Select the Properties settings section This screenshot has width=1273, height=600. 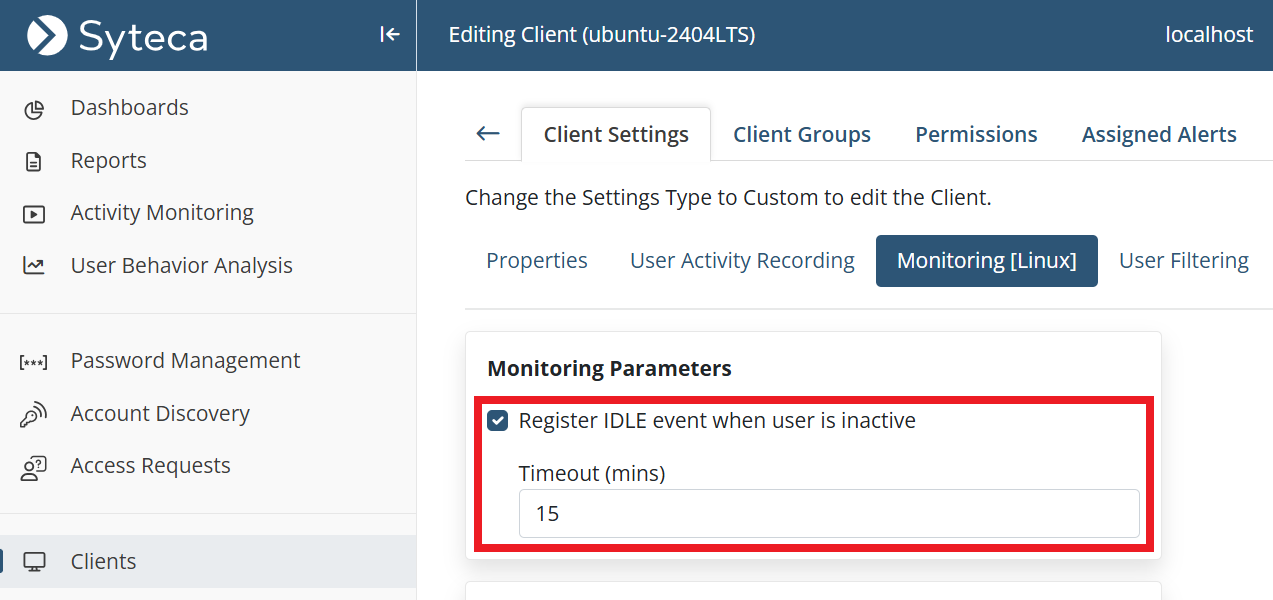(x=537, y=261)
